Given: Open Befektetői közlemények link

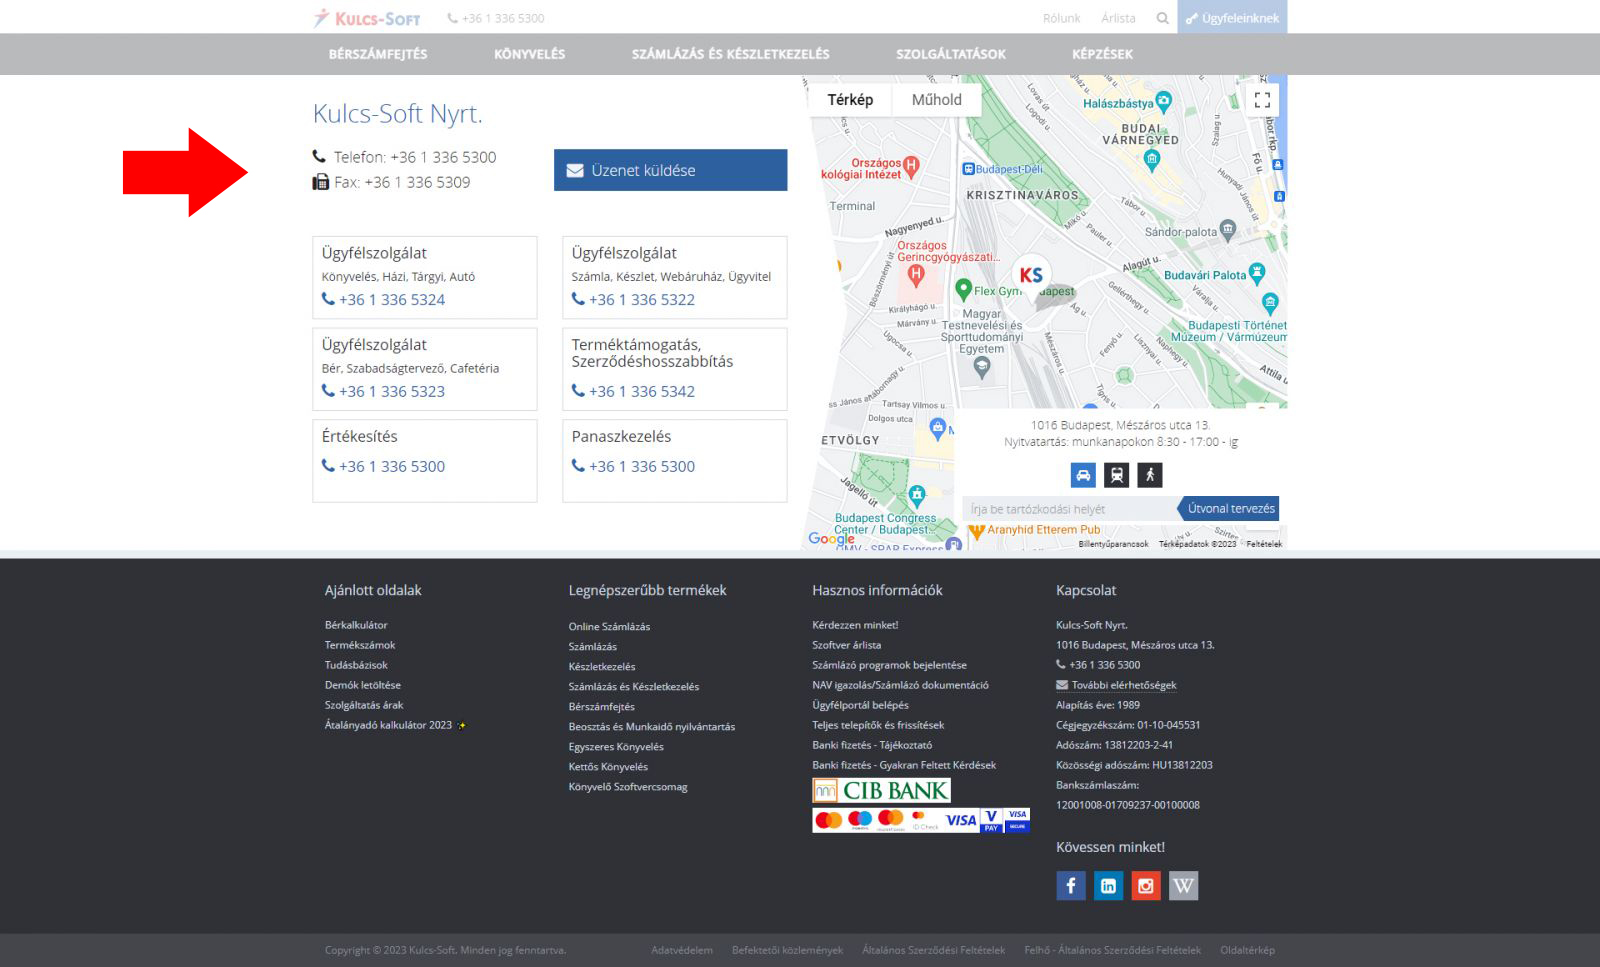Looking at the screenshot, I should click(787, 950).
